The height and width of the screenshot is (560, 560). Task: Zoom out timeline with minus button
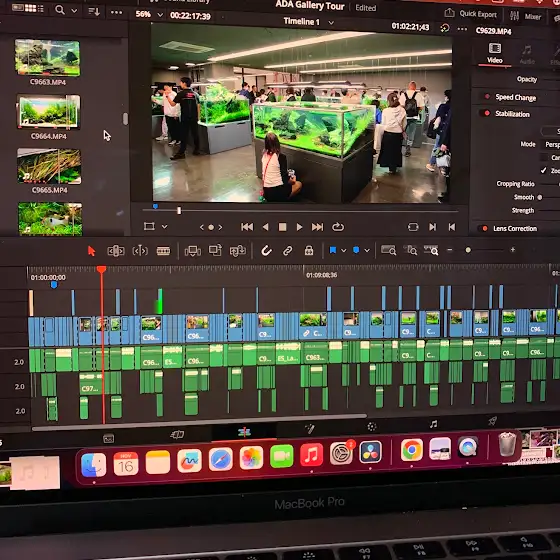click(450, 250)
